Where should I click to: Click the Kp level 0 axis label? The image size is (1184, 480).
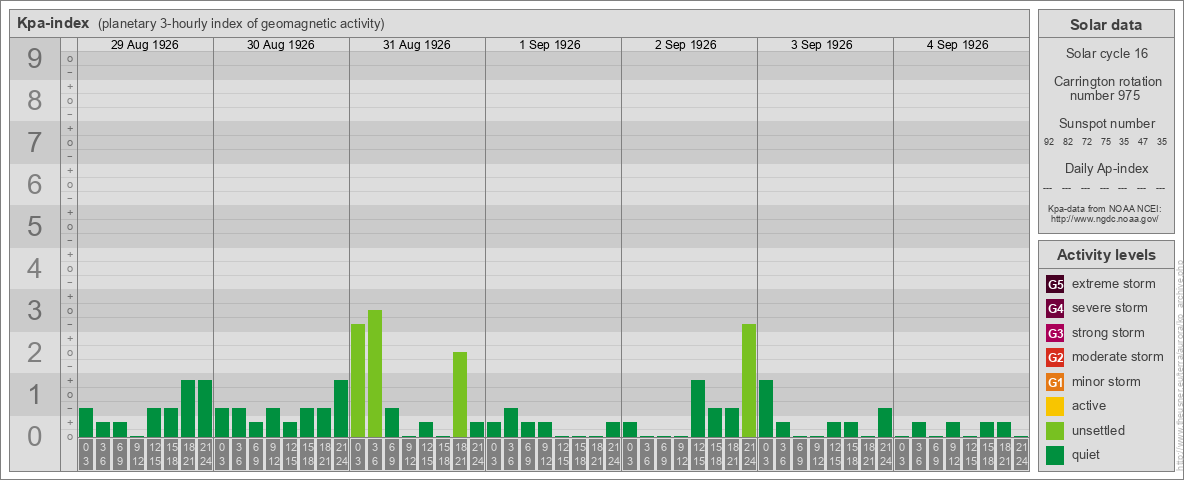(x=34, y=436)
